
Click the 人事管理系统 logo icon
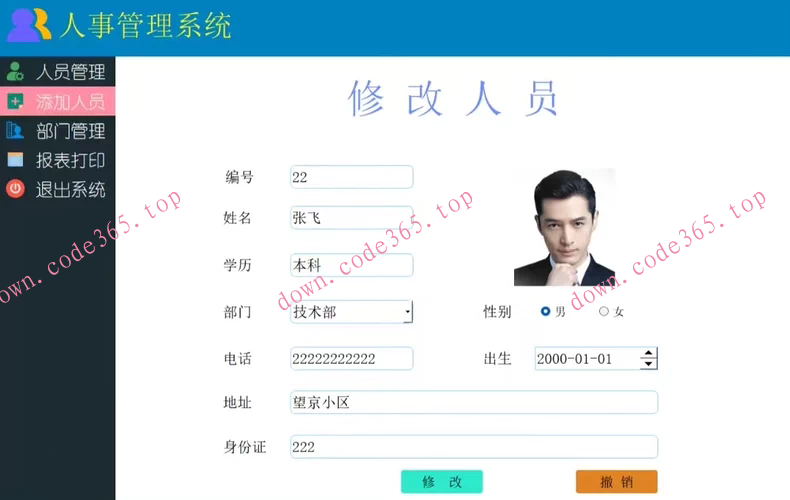[x=29, y=25]
